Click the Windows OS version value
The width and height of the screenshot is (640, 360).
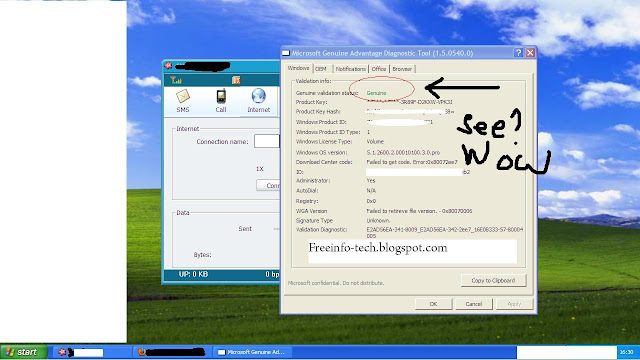pos(403,152)
